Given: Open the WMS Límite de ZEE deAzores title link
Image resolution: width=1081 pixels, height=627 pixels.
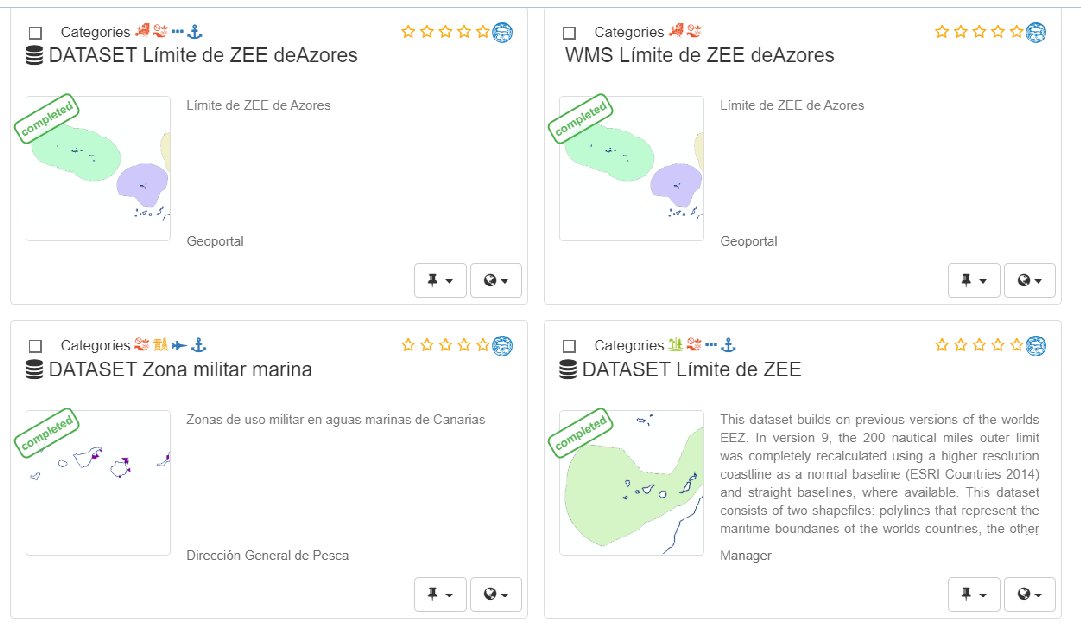Looking at the screenshot, I should (x=699, y=55).
